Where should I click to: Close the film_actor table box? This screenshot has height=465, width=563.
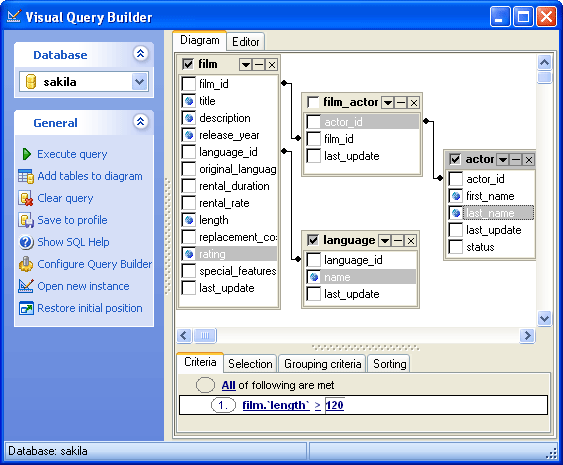pyautogui.click(x=414, y=103)
